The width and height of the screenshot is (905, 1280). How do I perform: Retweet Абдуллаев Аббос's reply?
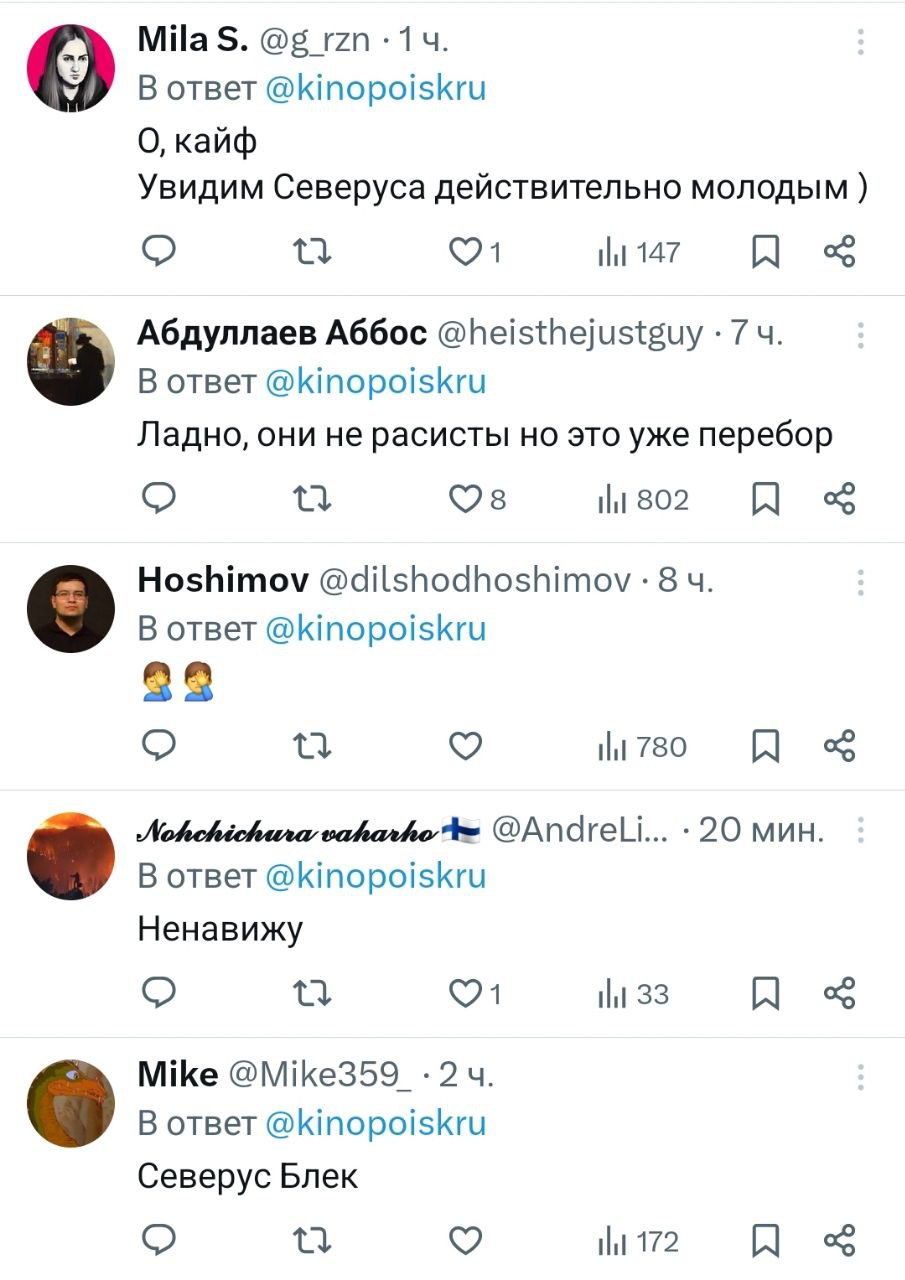(311, 499)
